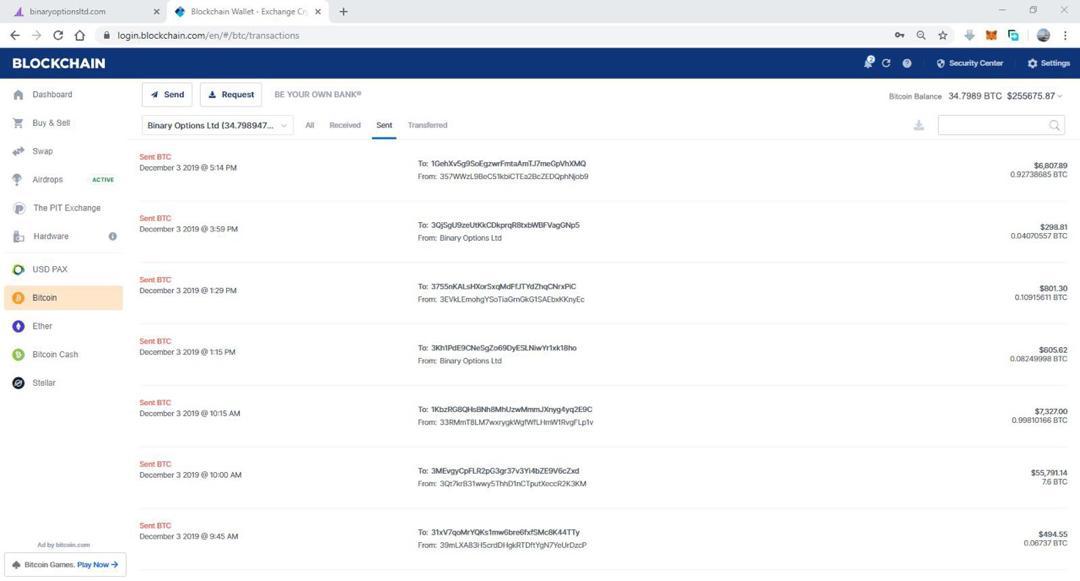This screenshot has width=1080, height=581.
Task: Select Ether wallet
Action: 42,326
